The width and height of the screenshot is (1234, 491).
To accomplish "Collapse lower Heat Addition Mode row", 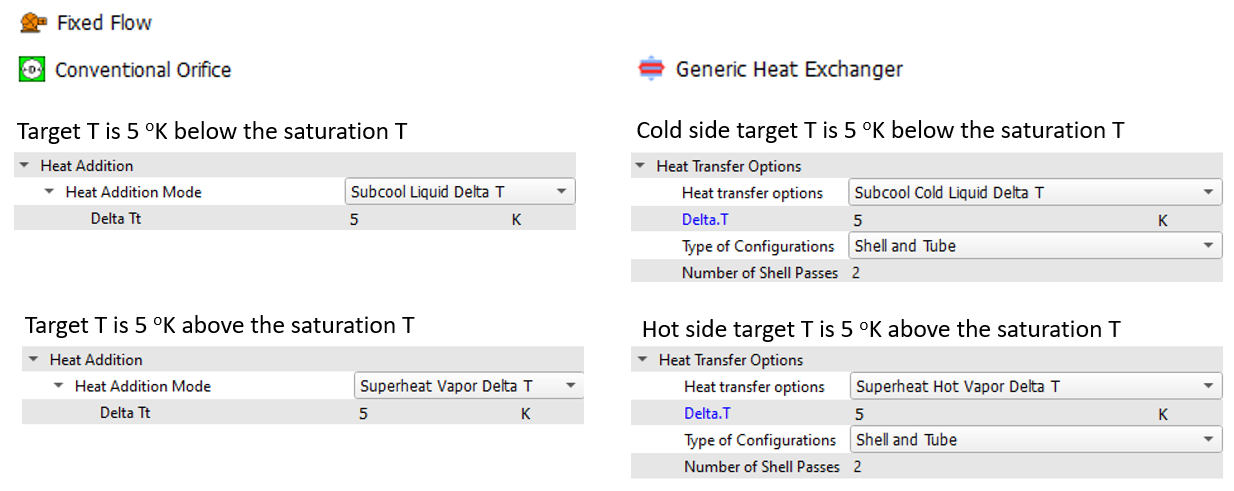I will click(x=59, y=386).
